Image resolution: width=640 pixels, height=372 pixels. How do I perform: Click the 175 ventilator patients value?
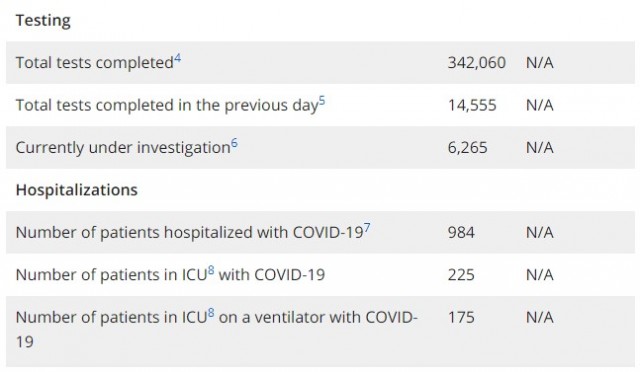point(461,317)
